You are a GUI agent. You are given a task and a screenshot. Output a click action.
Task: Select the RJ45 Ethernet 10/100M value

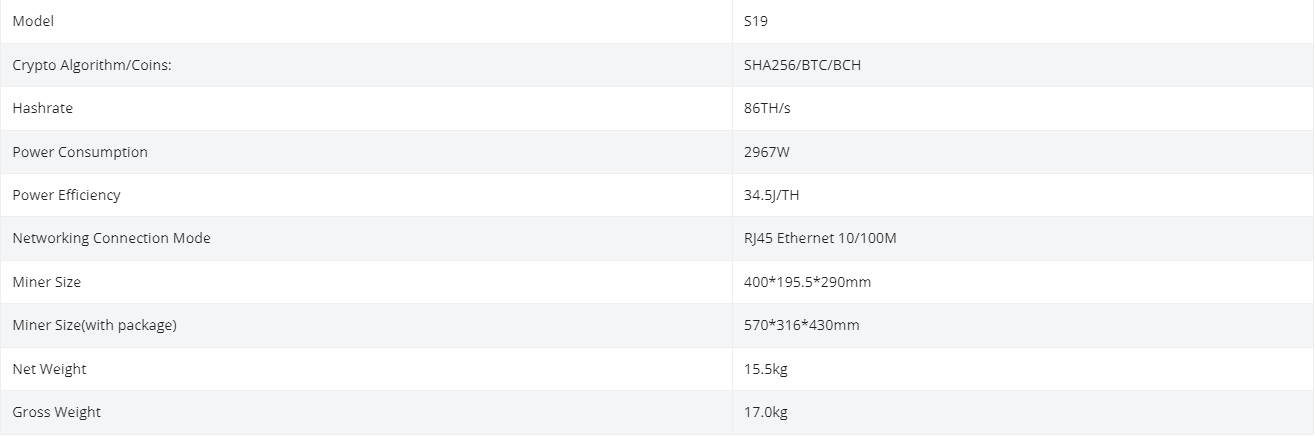tap(820, 238)
